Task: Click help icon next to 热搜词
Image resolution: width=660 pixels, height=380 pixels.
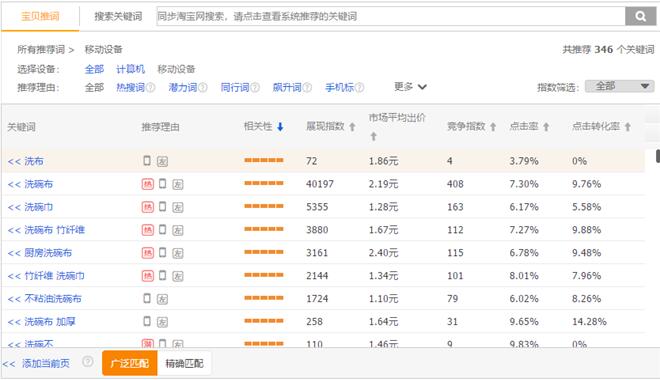Action: [x=151, y=88]
